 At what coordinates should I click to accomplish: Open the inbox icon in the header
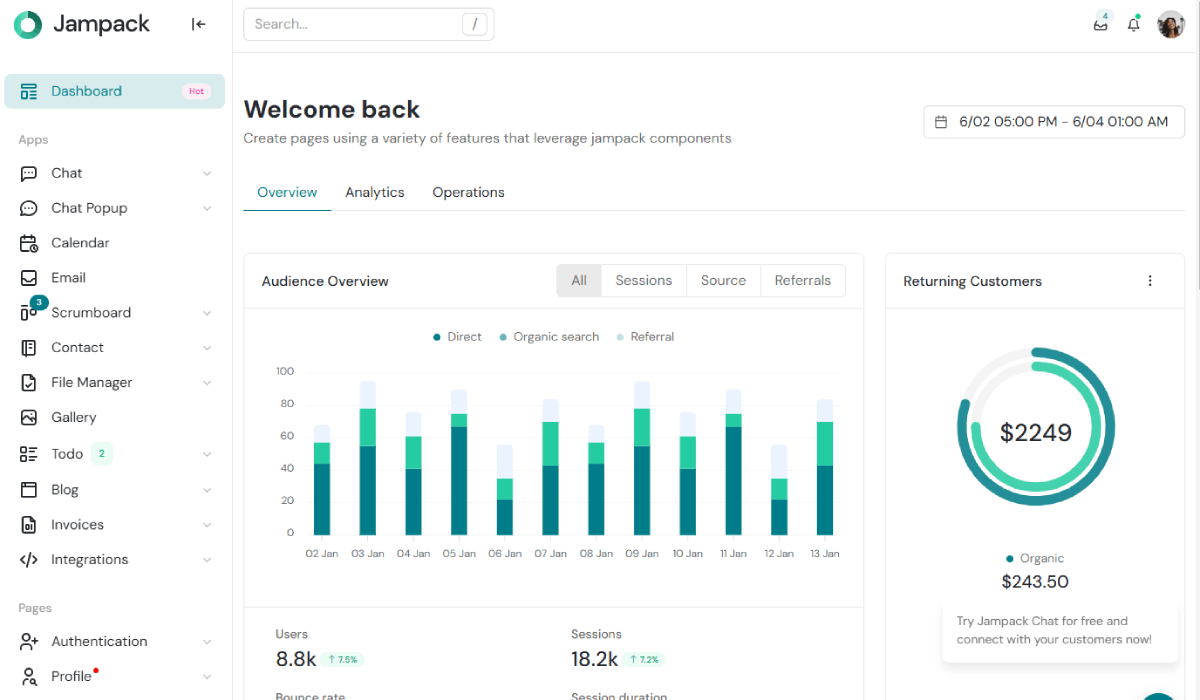(1101, 25)
